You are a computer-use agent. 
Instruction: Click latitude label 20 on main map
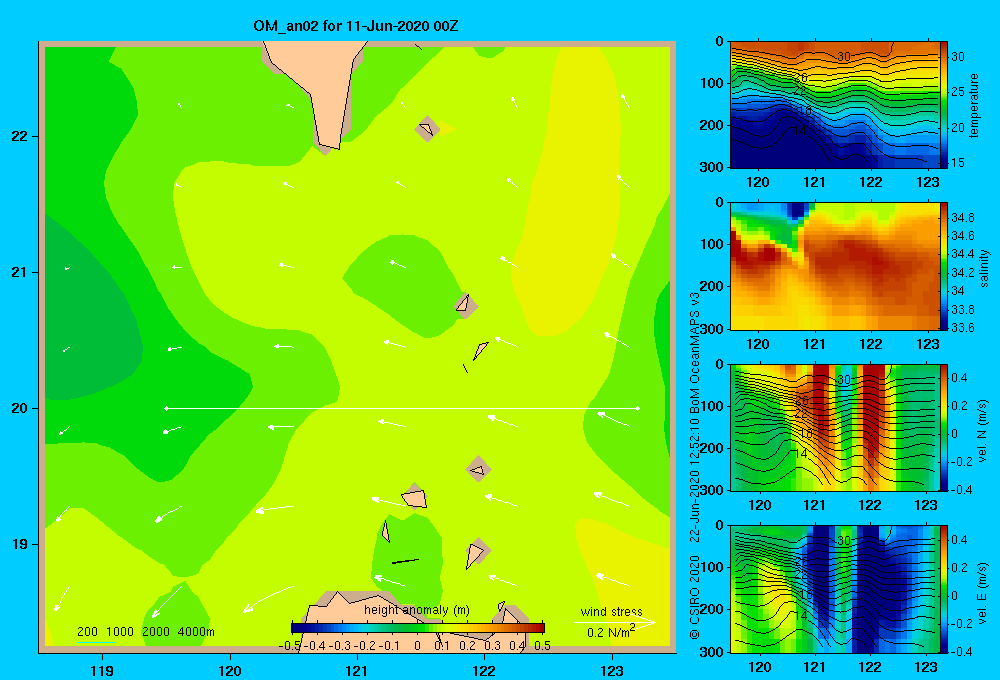pyautogui.click(x=20, y=408)
